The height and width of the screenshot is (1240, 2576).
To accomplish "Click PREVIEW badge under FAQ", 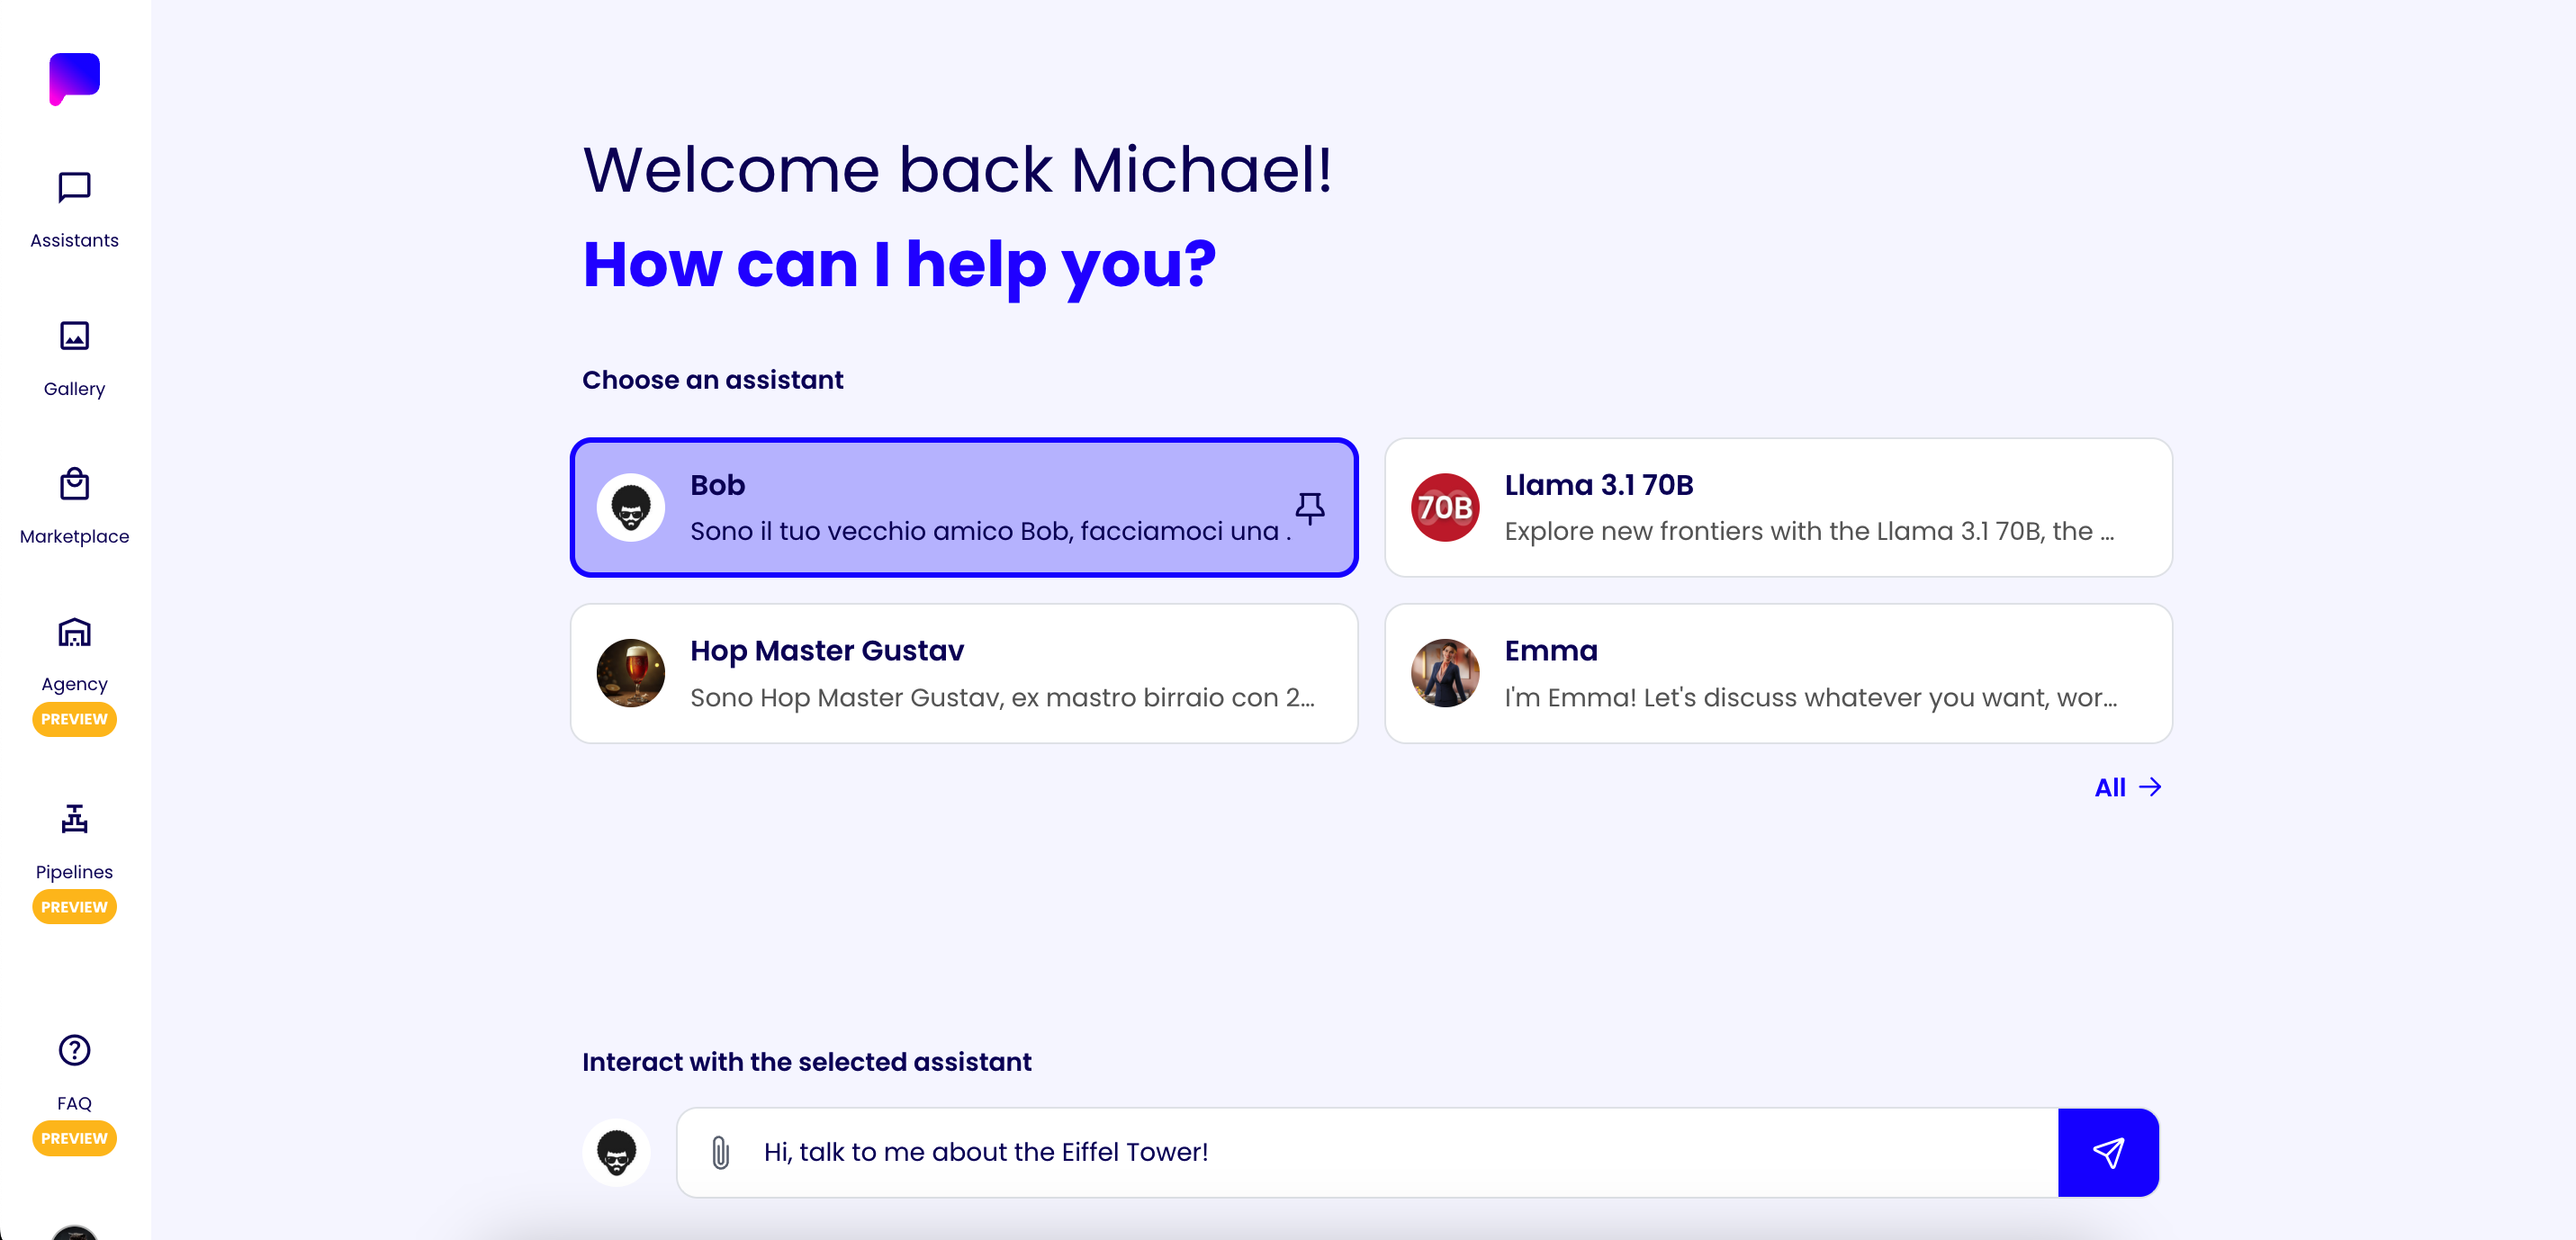I will pyautogui.click(x=74, y=1138).
